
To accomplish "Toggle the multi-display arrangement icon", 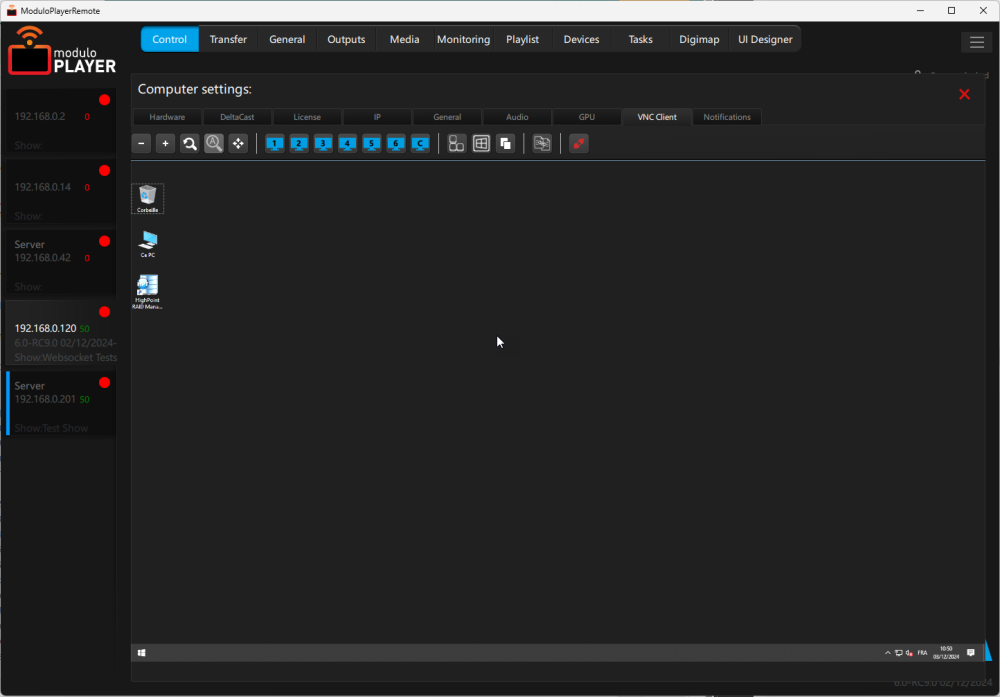I will pos(456,143).
